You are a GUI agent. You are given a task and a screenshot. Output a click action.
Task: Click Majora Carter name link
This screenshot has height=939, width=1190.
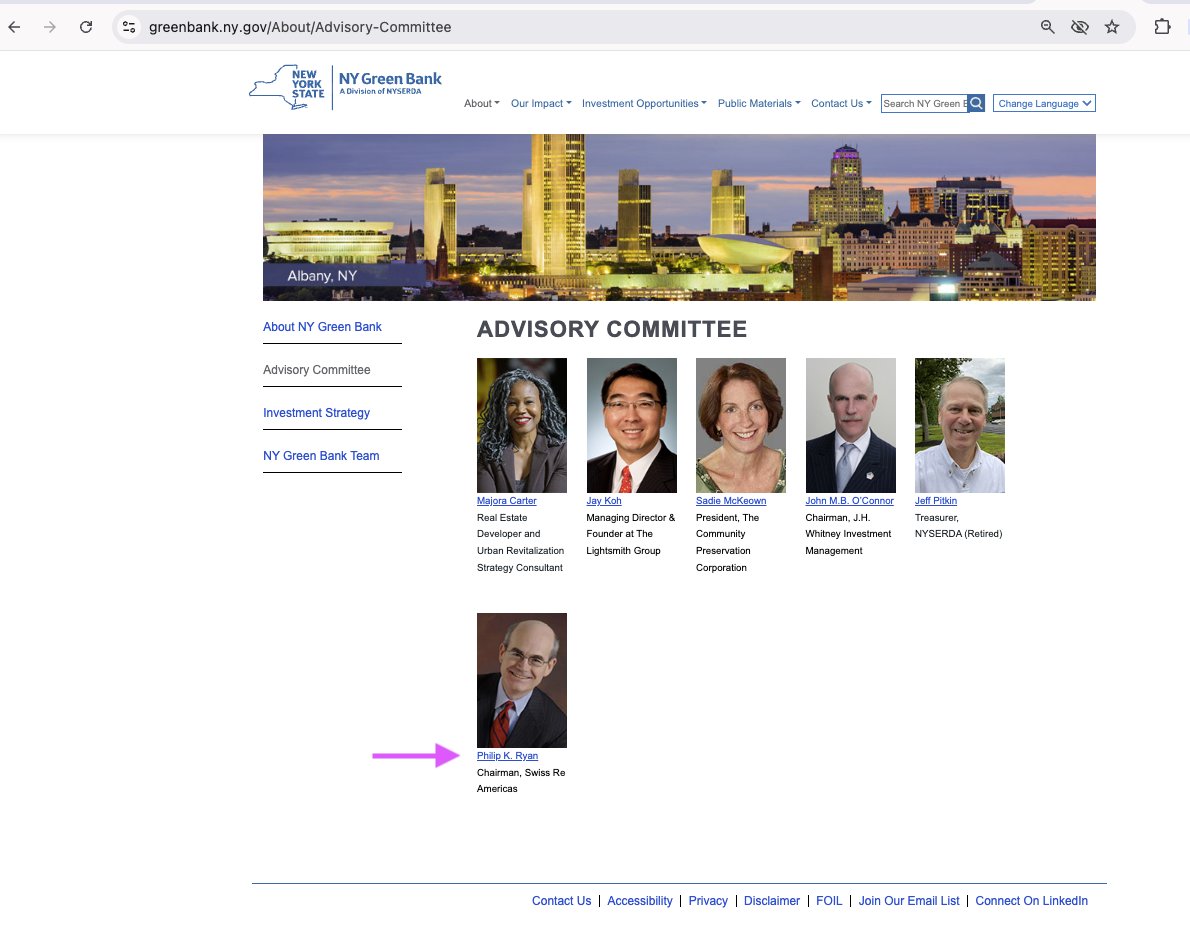click(x=506, y=501)
